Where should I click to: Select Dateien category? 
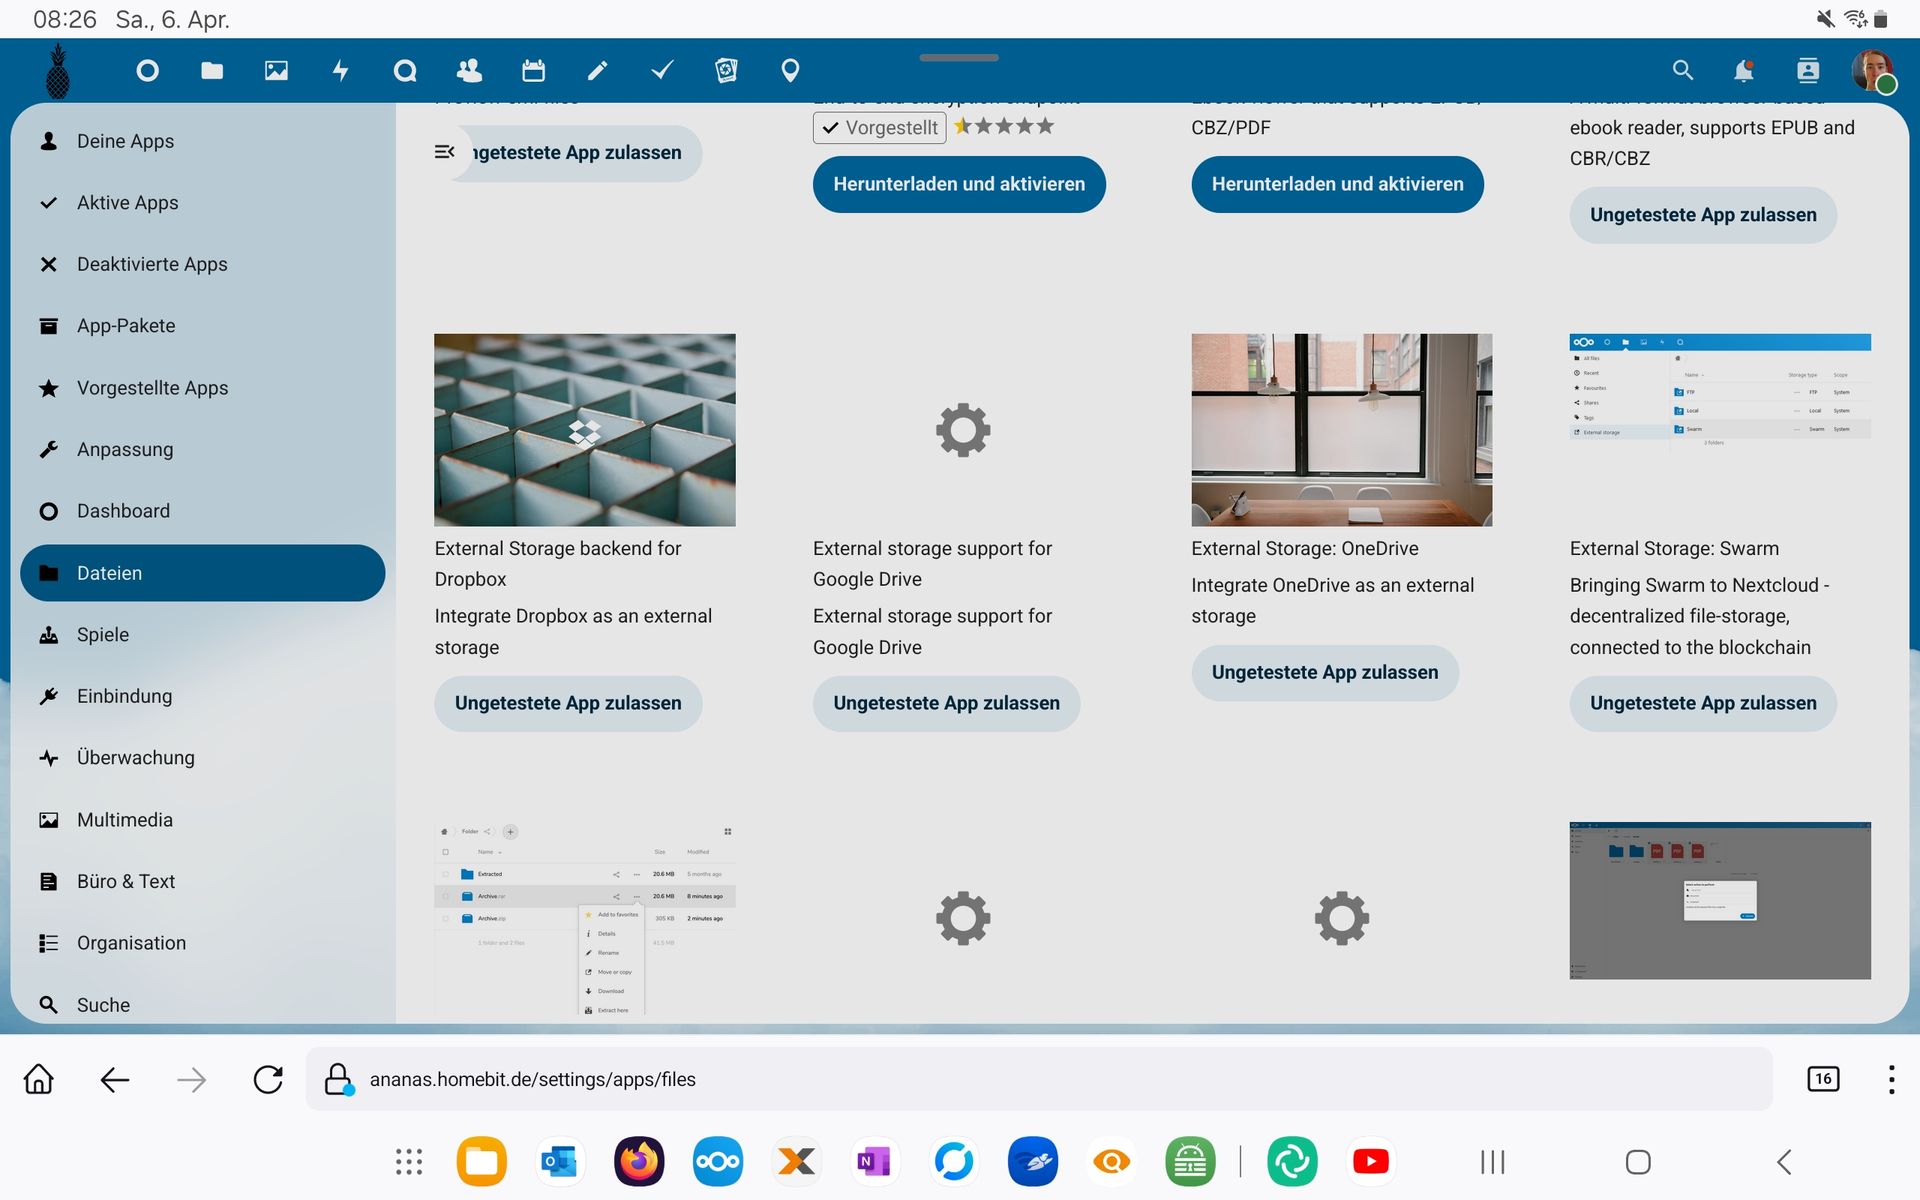pos(203,573)
